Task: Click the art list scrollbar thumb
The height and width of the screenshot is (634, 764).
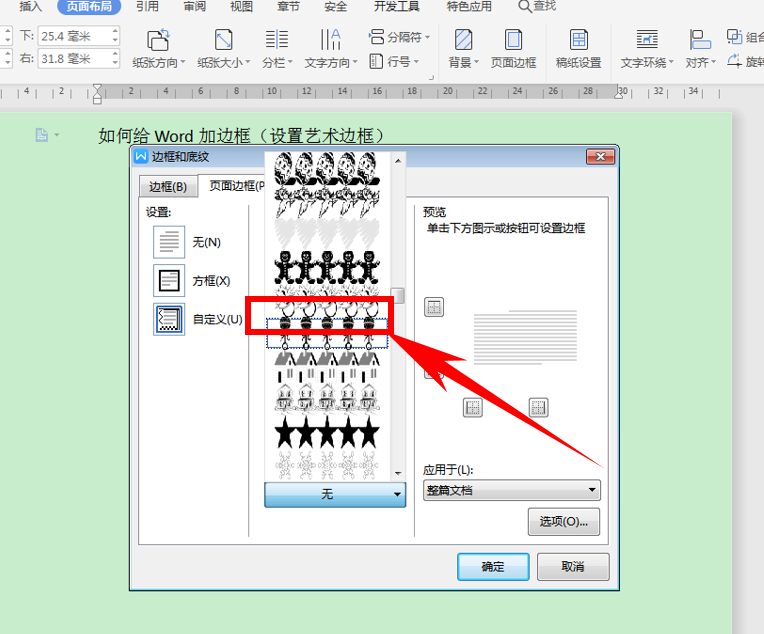Action: pyautogui.click(x=398, y=295)
